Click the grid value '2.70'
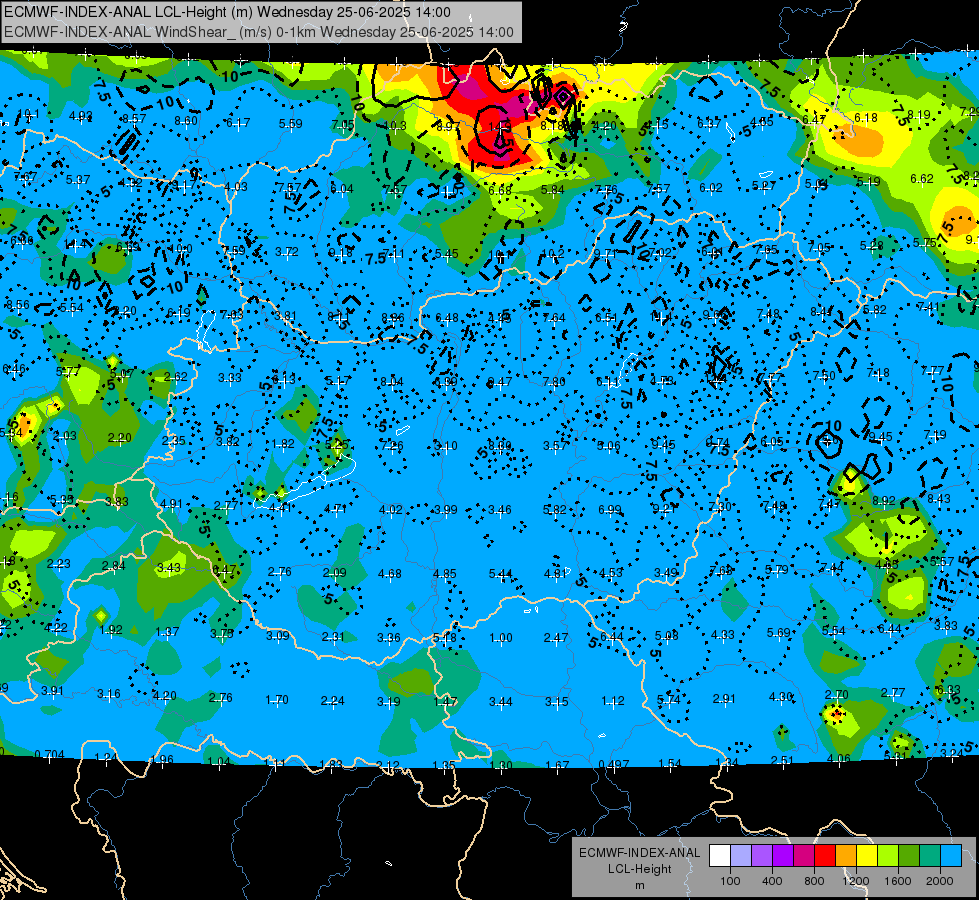 [x=837, y=694]
